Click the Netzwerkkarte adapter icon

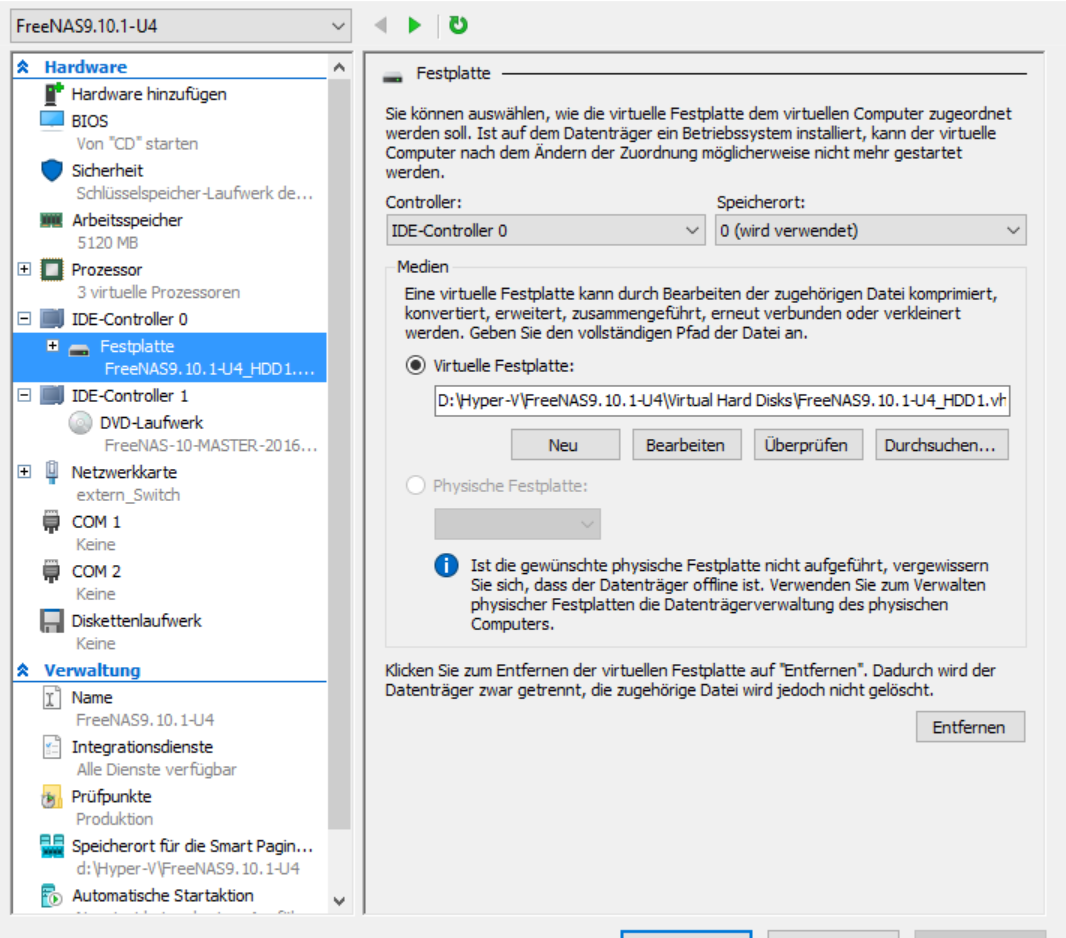pyautogui.click(x=52, y=472)
